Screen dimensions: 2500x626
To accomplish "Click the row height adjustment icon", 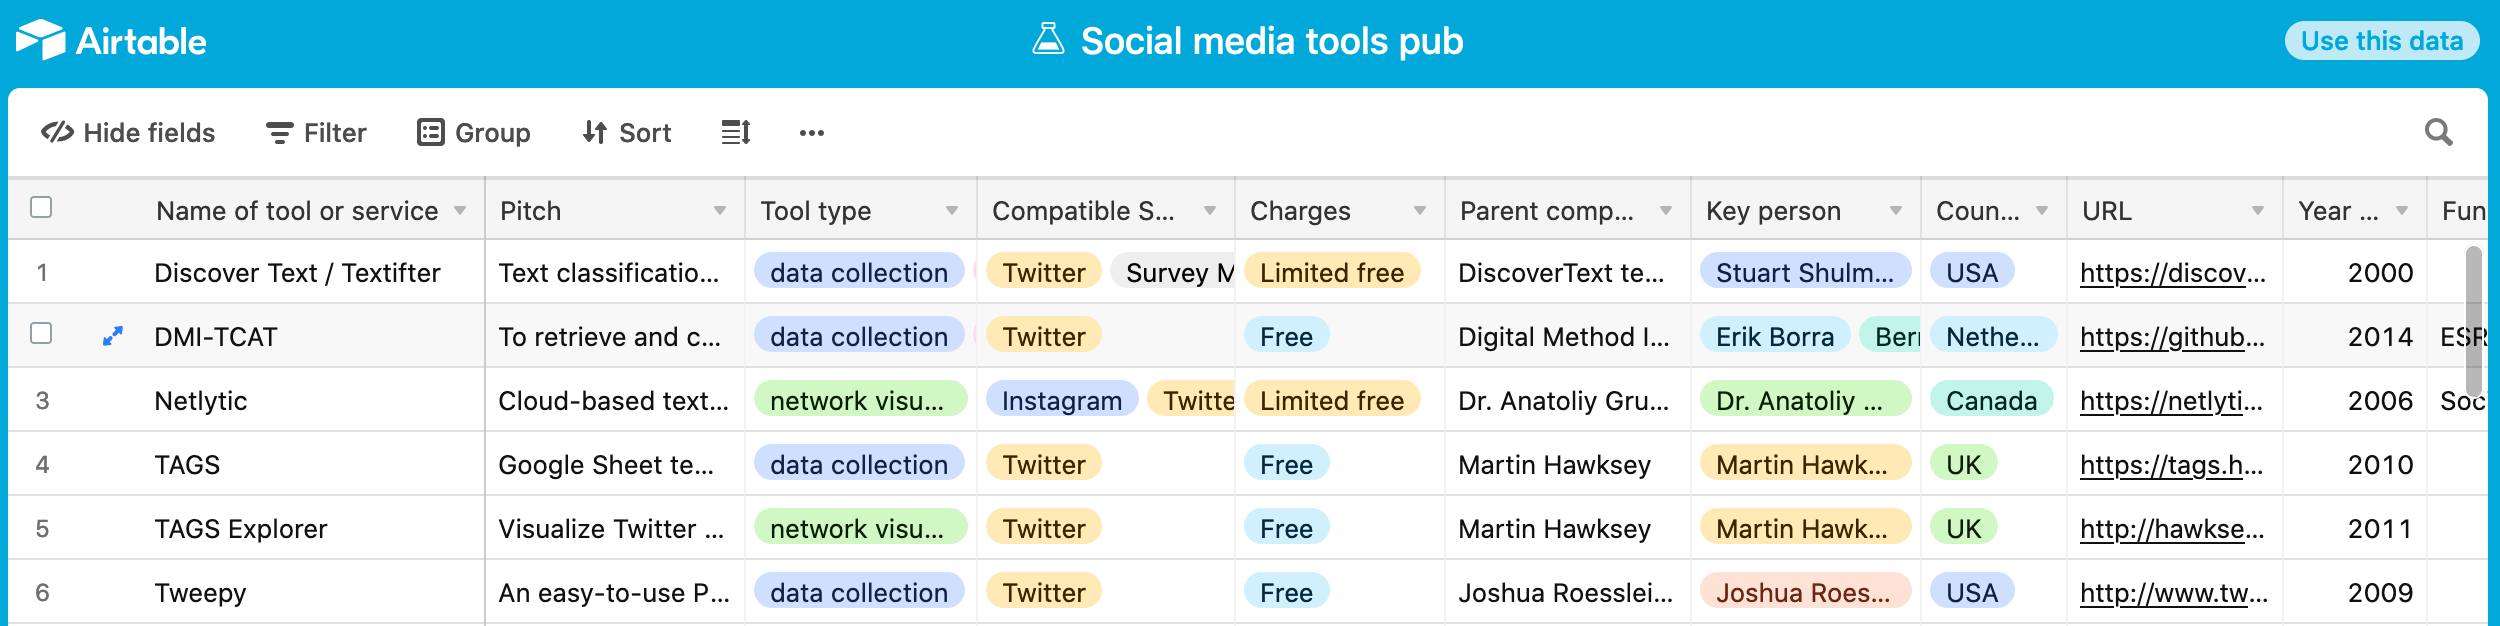I will [x=735, y=132].
